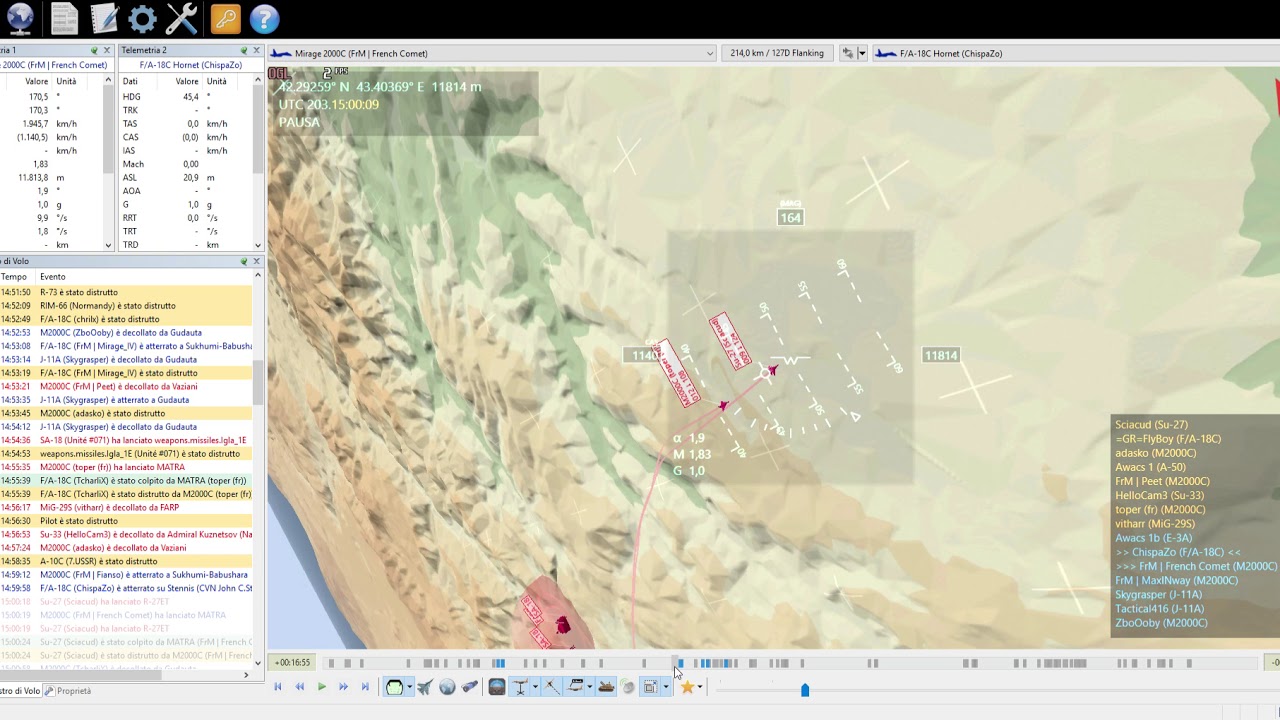Toggle pin on Telemetria 2 panel

(243, 50)
